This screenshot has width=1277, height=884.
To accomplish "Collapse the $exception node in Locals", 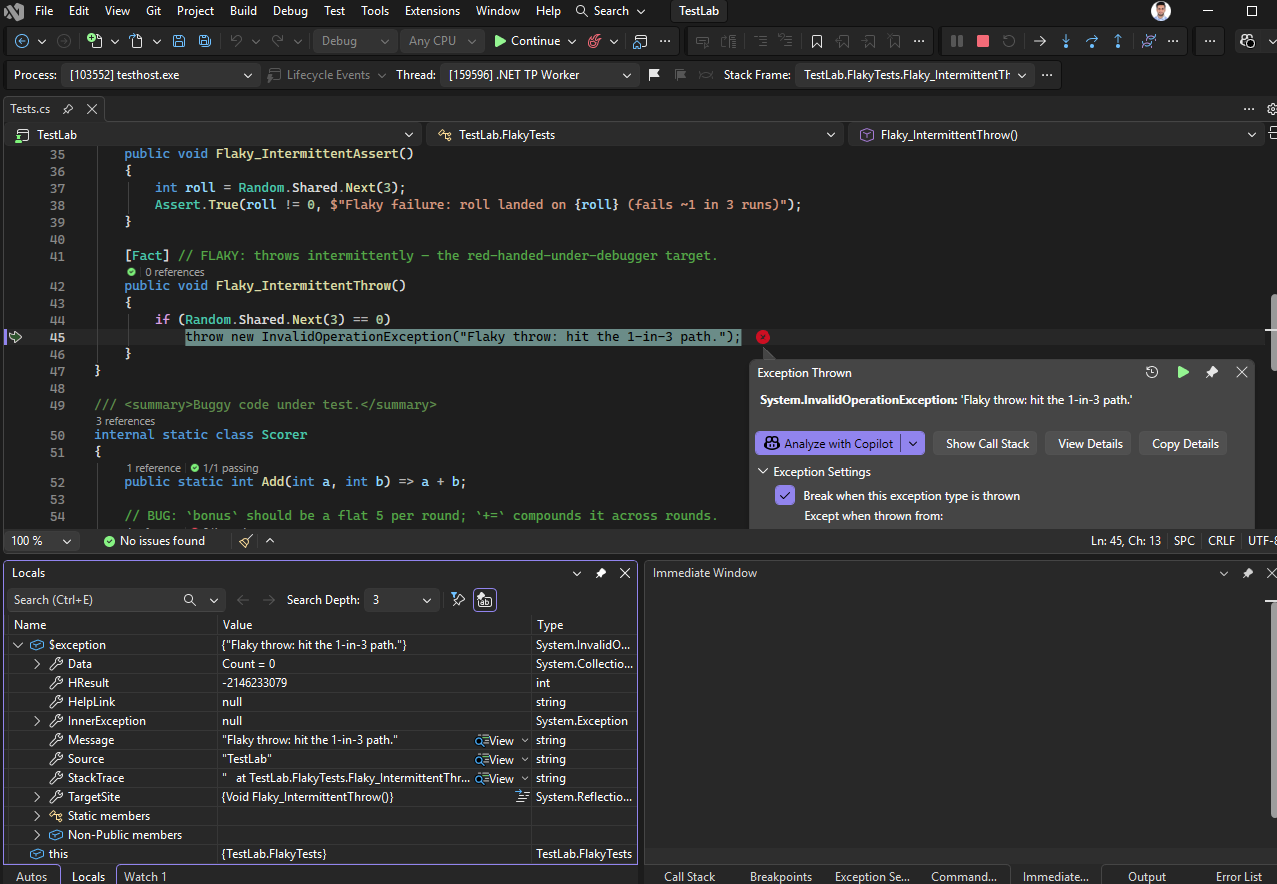I will [x=18, y=645].
